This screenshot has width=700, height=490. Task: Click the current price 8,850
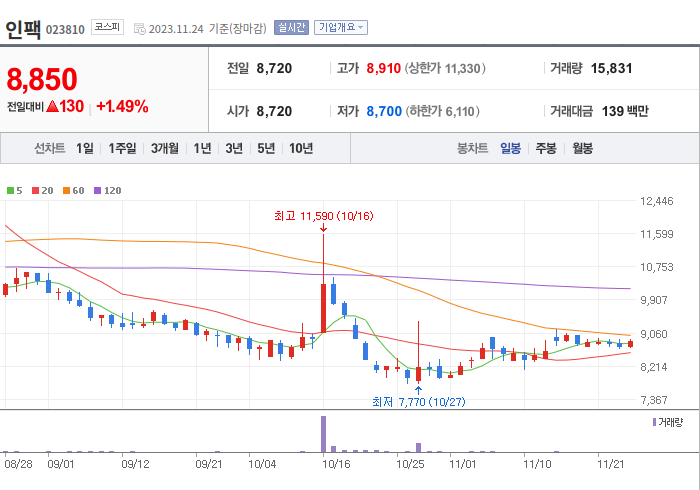(x=42, y=79)
